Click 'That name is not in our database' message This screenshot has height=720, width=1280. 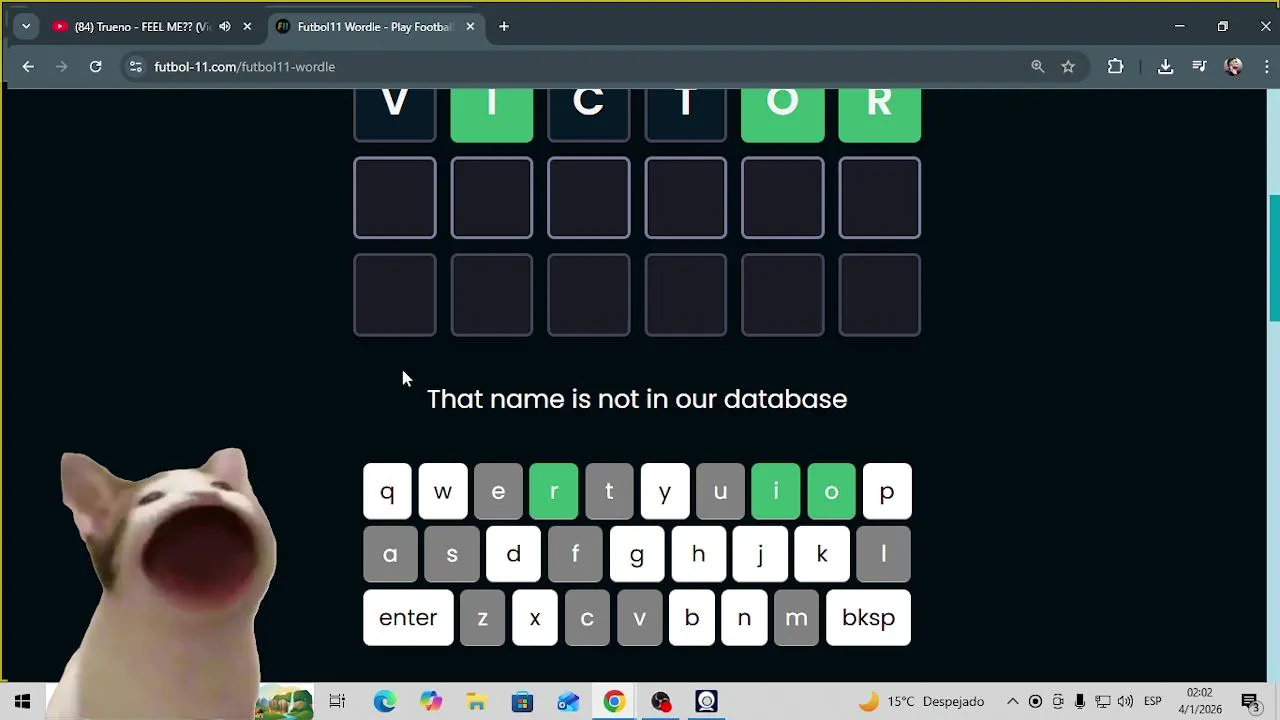click(637, 399)
